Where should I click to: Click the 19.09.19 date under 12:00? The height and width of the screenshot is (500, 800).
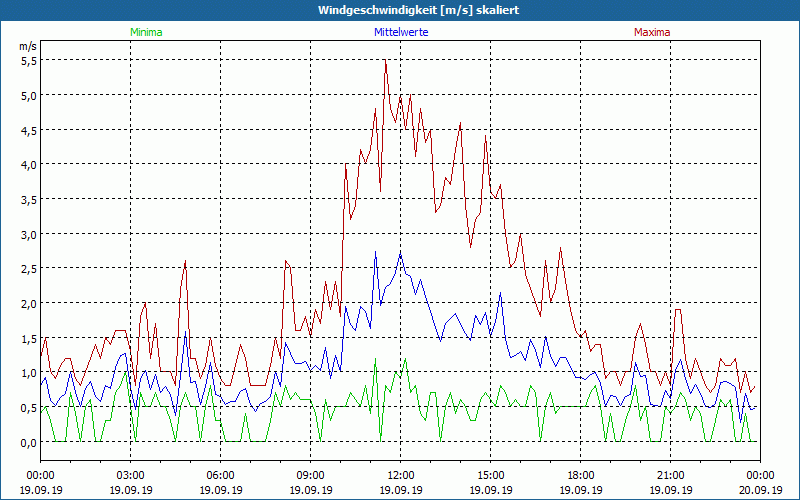pyautogui.click(x=401, y=490)
